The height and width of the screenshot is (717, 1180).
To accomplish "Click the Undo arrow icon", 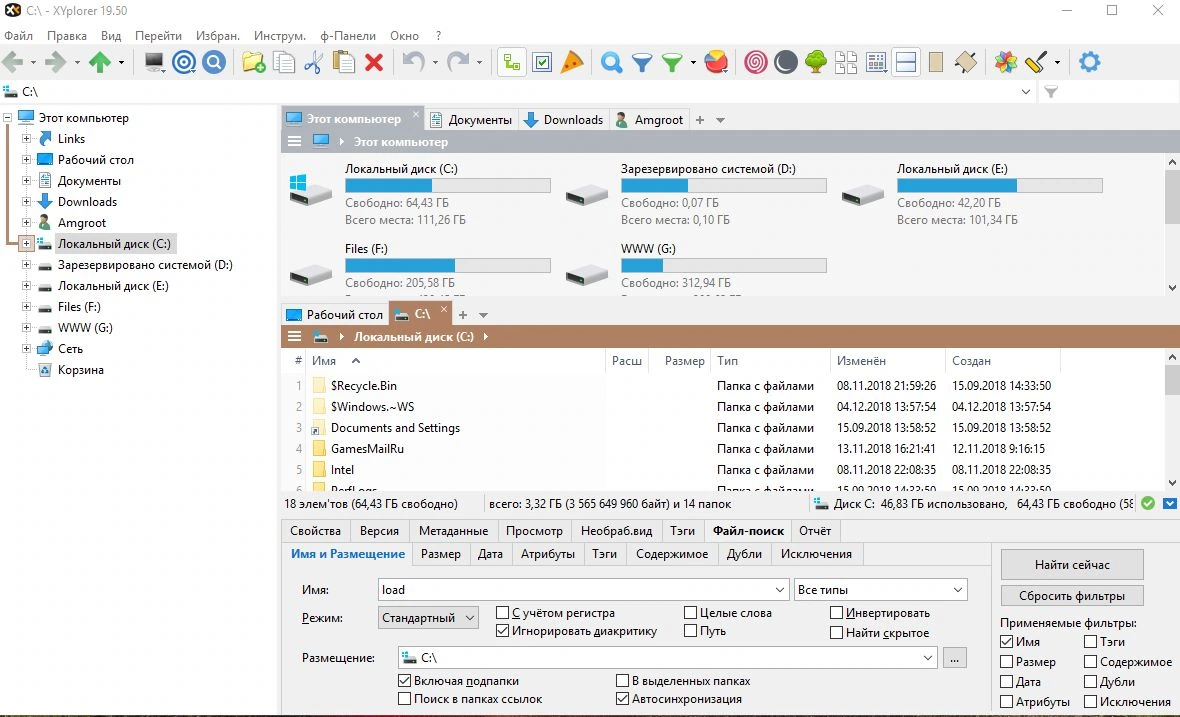I will click(413, 61).
